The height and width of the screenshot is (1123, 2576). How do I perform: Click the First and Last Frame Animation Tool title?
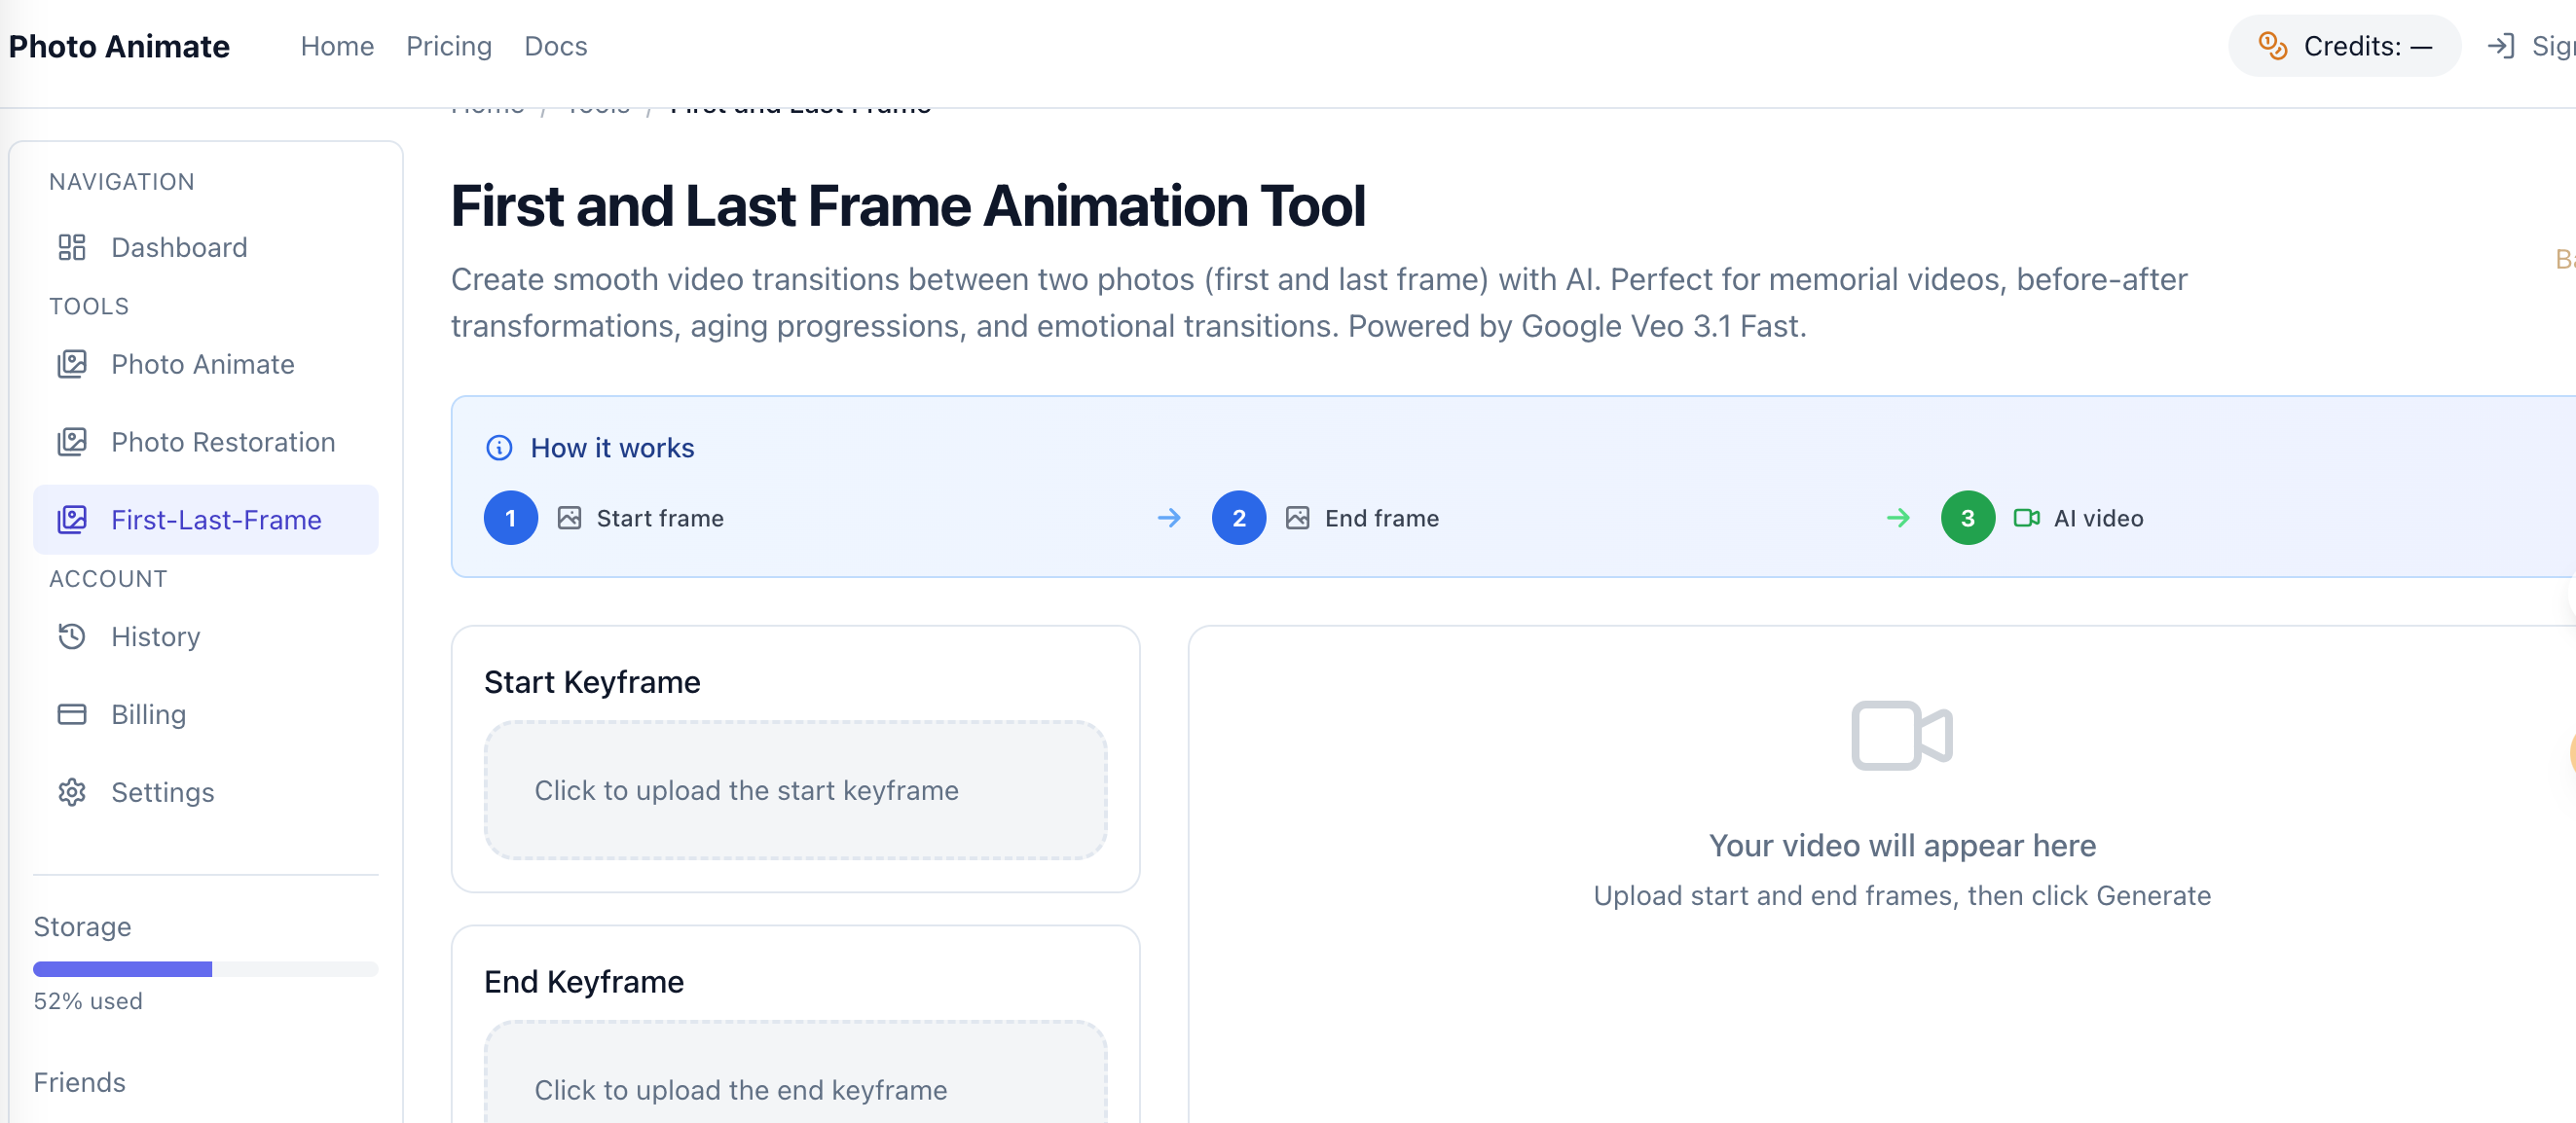(x=908, y=206)
